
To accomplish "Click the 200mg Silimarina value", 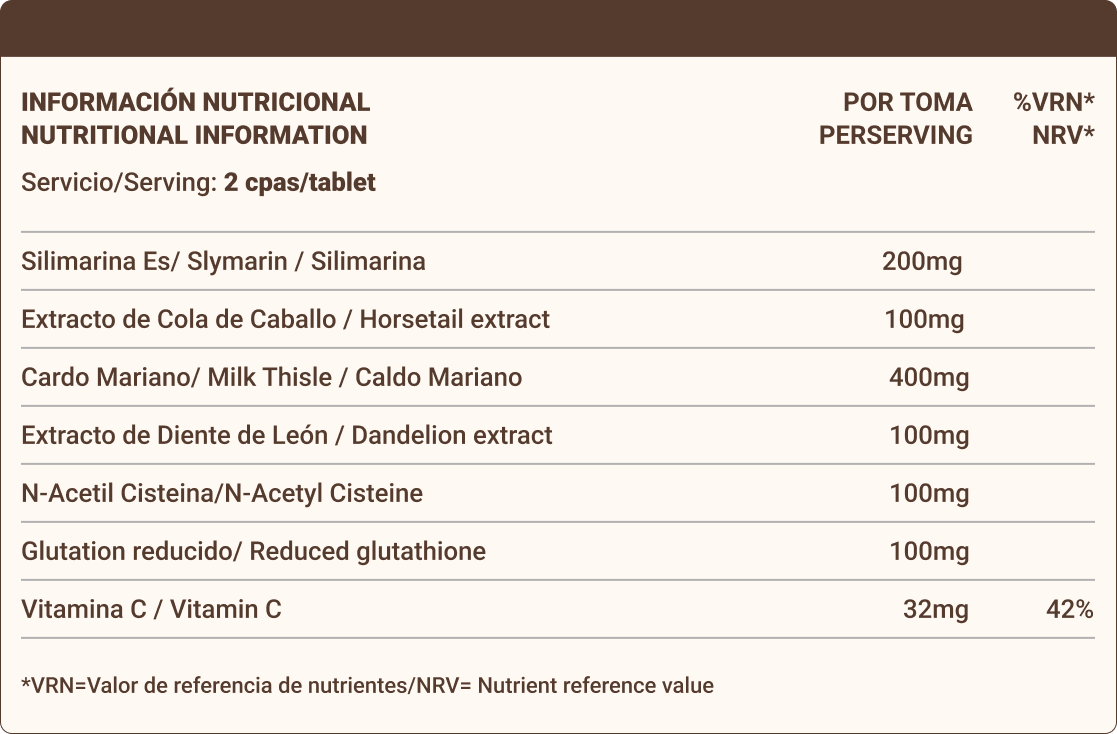I will 922,262.
